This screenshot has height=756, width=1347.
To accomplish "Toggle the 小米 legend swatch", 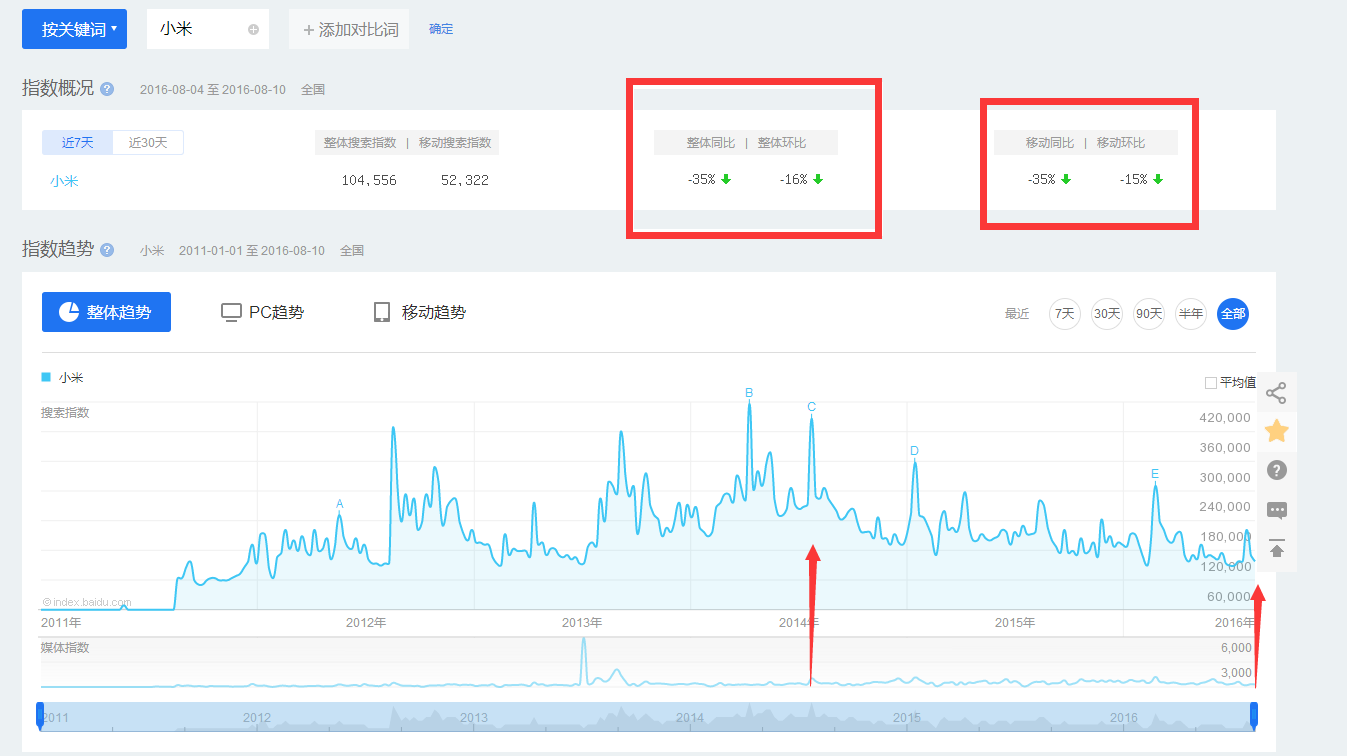I will click(46, 377).
